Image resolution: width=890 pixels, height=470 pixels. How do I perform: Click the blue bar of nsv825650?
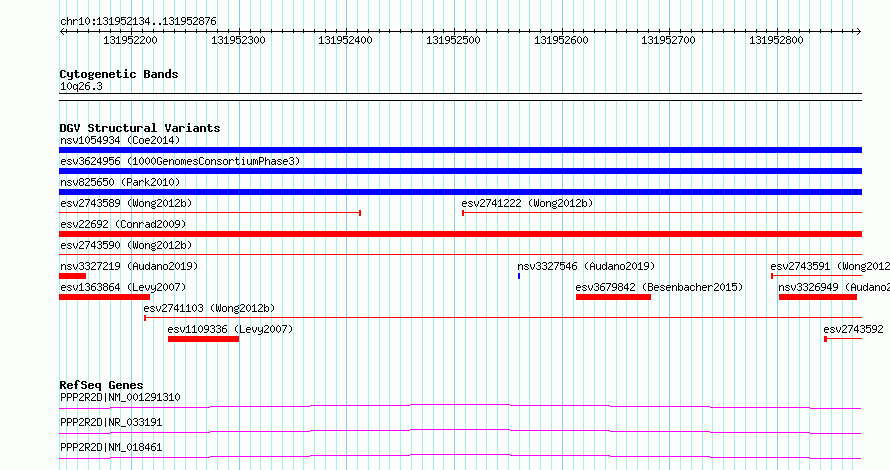click(x=460, y=192)
